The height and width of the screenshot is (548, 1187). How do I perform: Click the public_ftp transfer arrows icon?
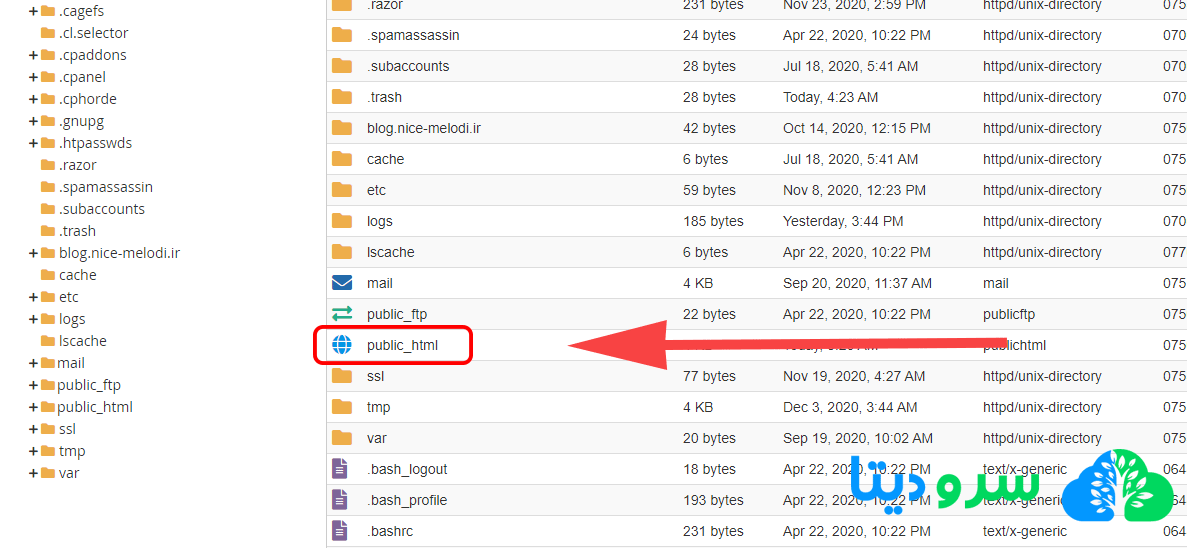tap(342, 314)
